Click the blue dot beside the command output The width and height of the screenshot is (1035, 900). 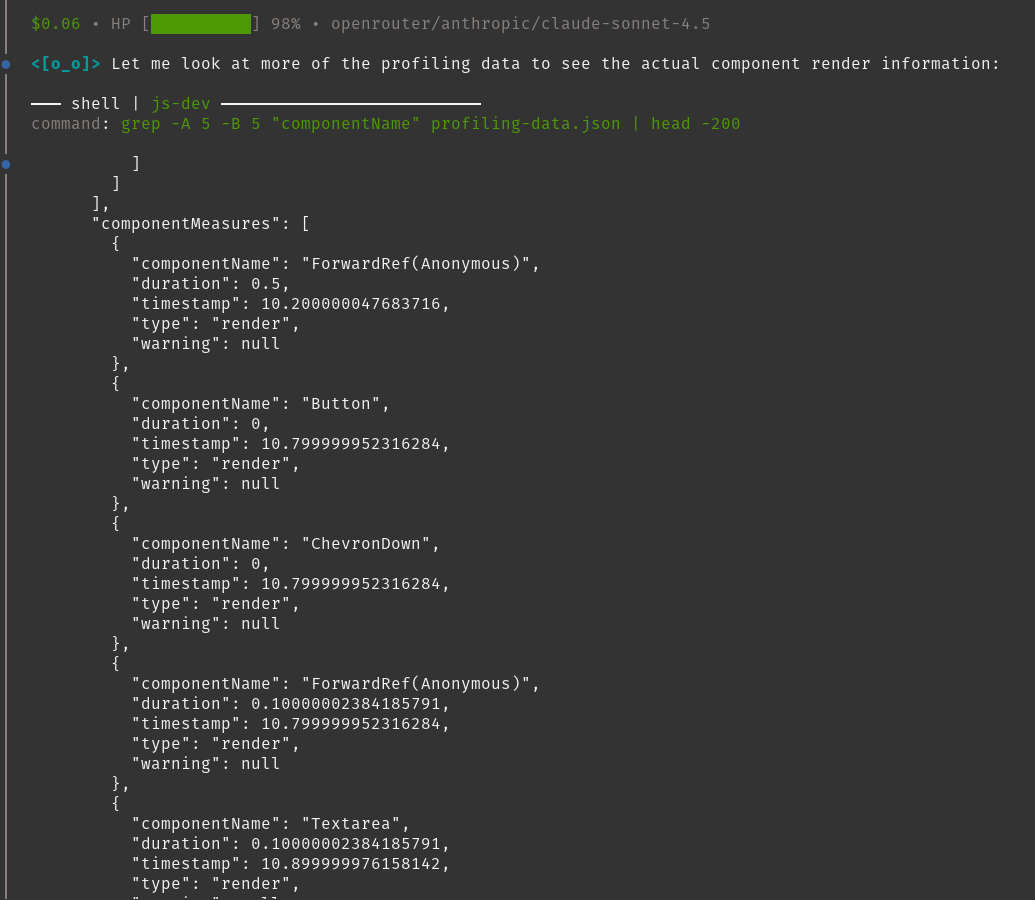click(x=6, y=164)
